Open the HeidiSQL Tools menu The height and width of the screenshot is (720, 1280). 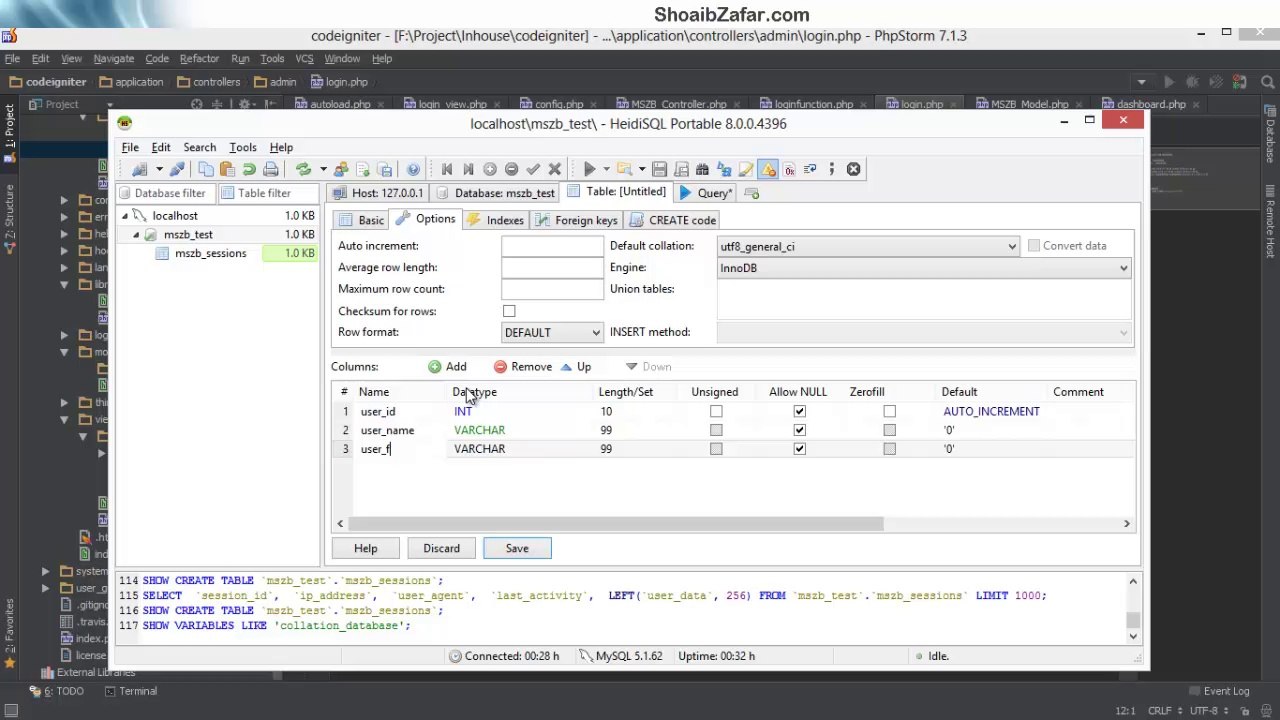243,147
